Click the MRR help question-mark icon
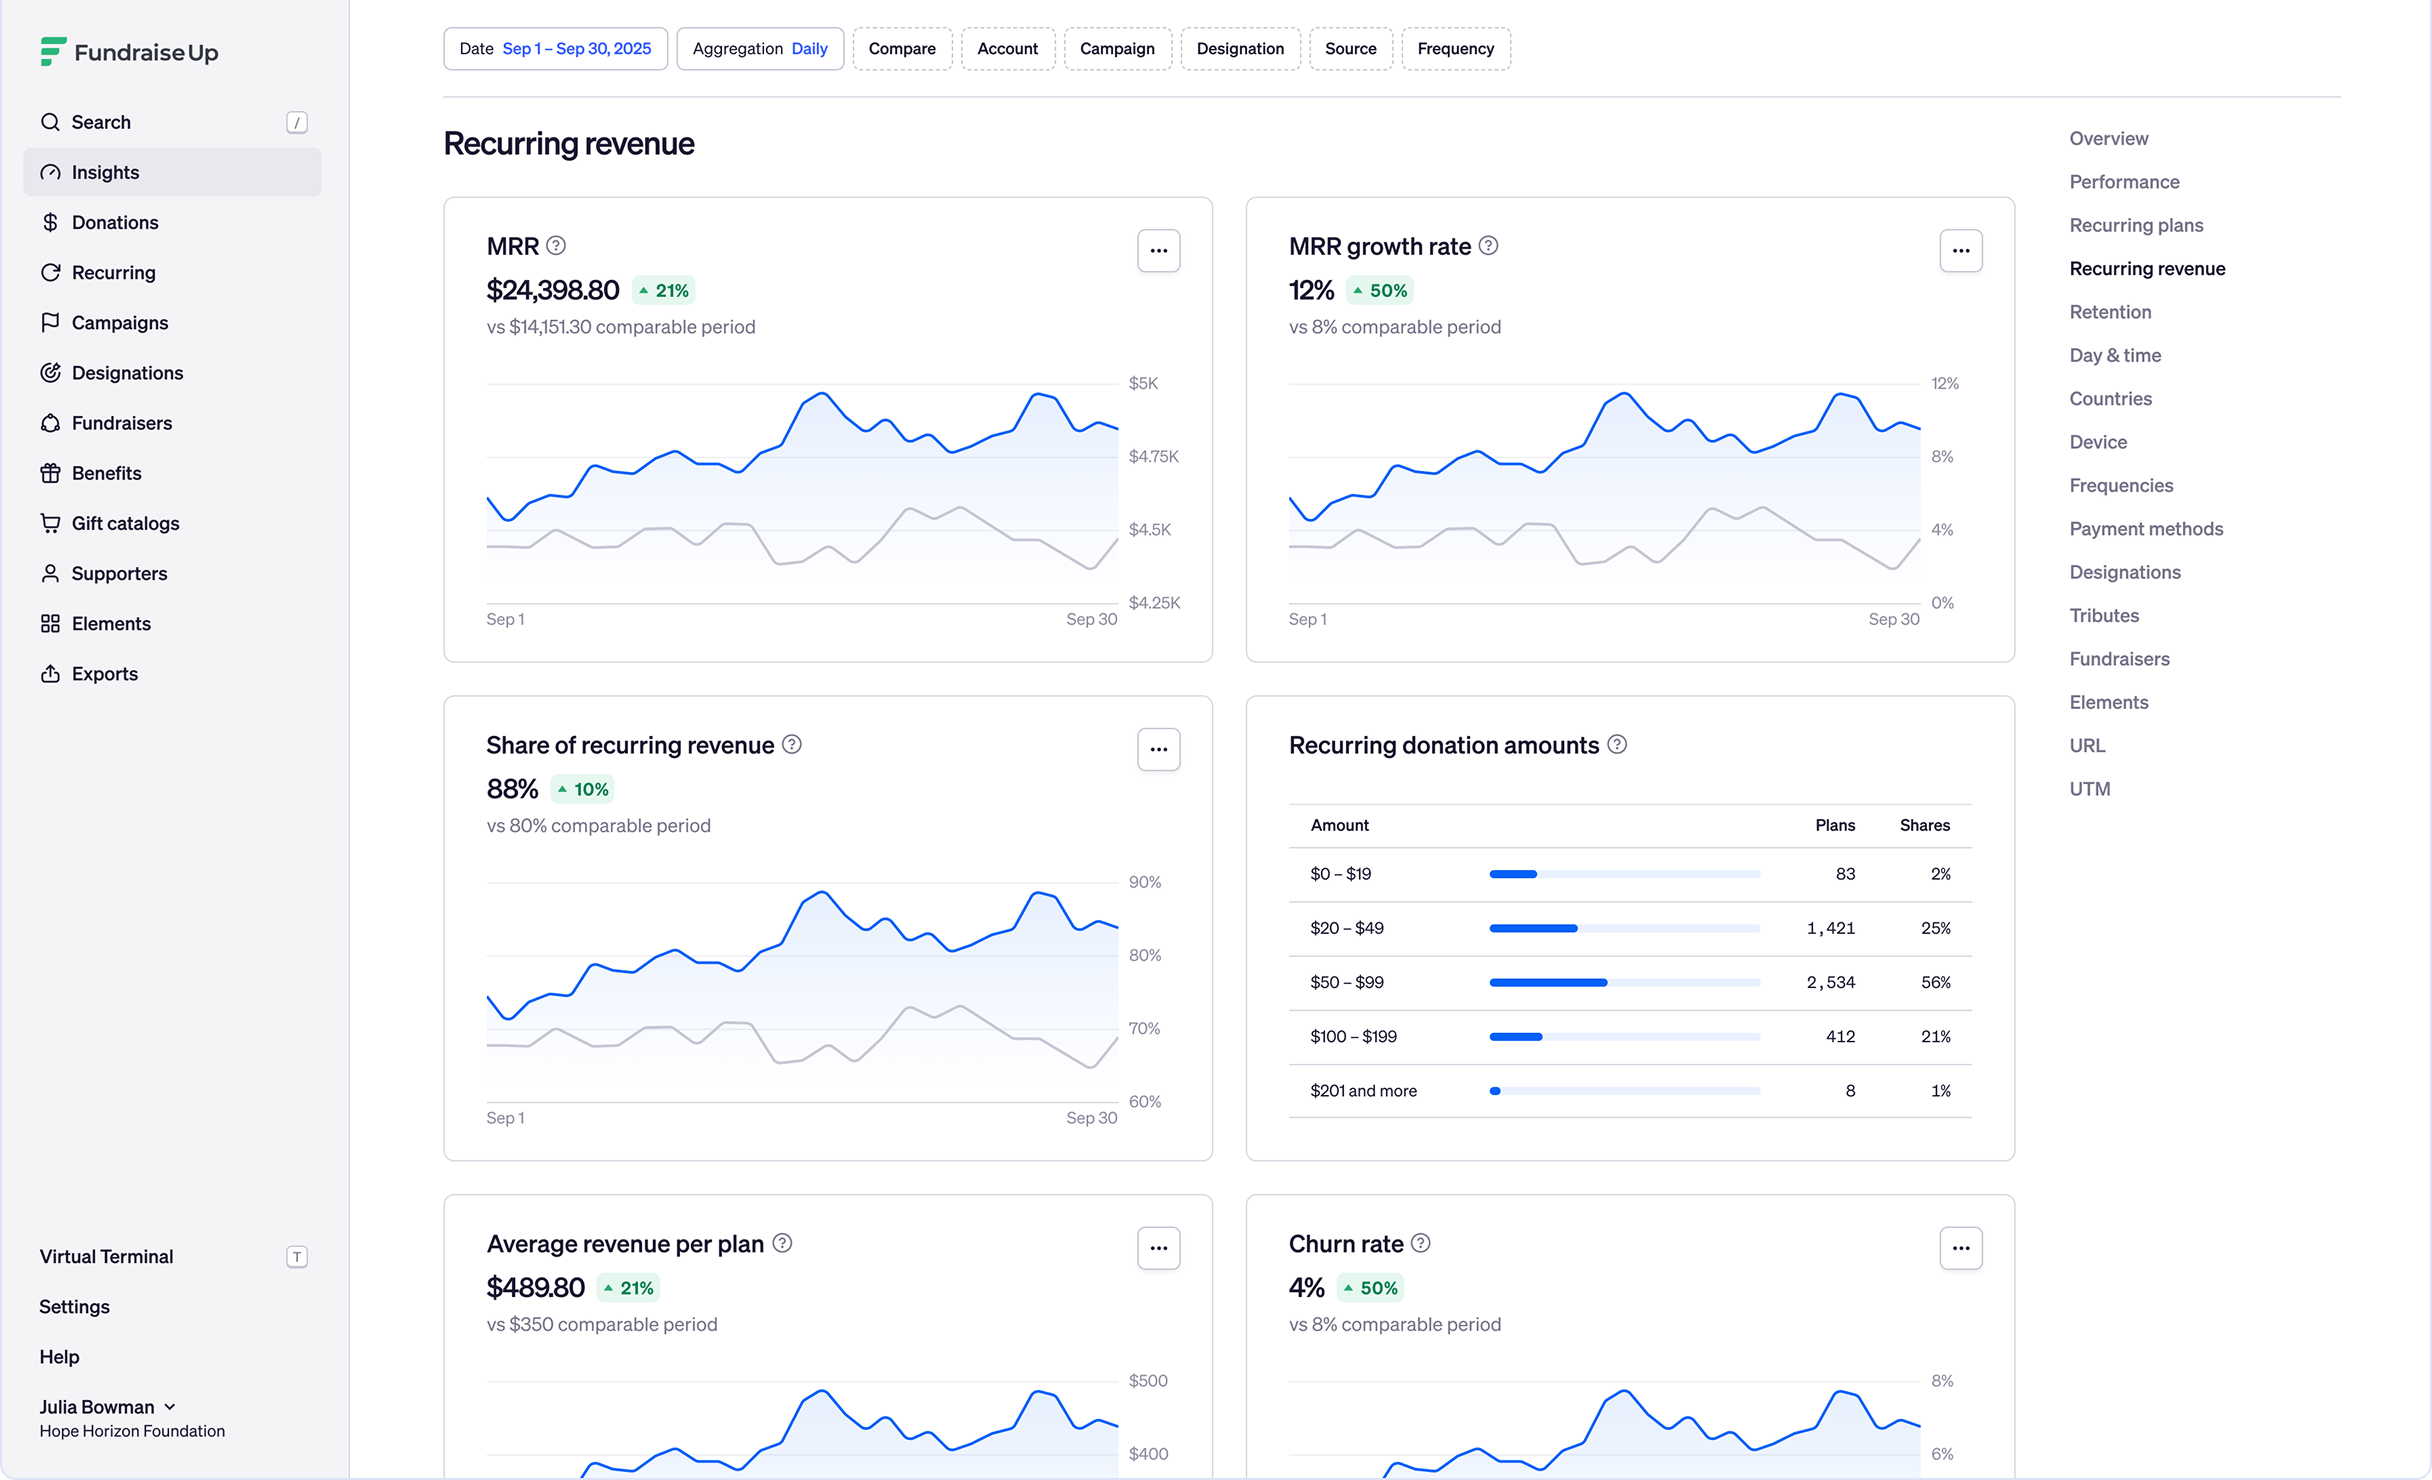Viewport: 2432px width, 1480px height. tap(556, 245)
